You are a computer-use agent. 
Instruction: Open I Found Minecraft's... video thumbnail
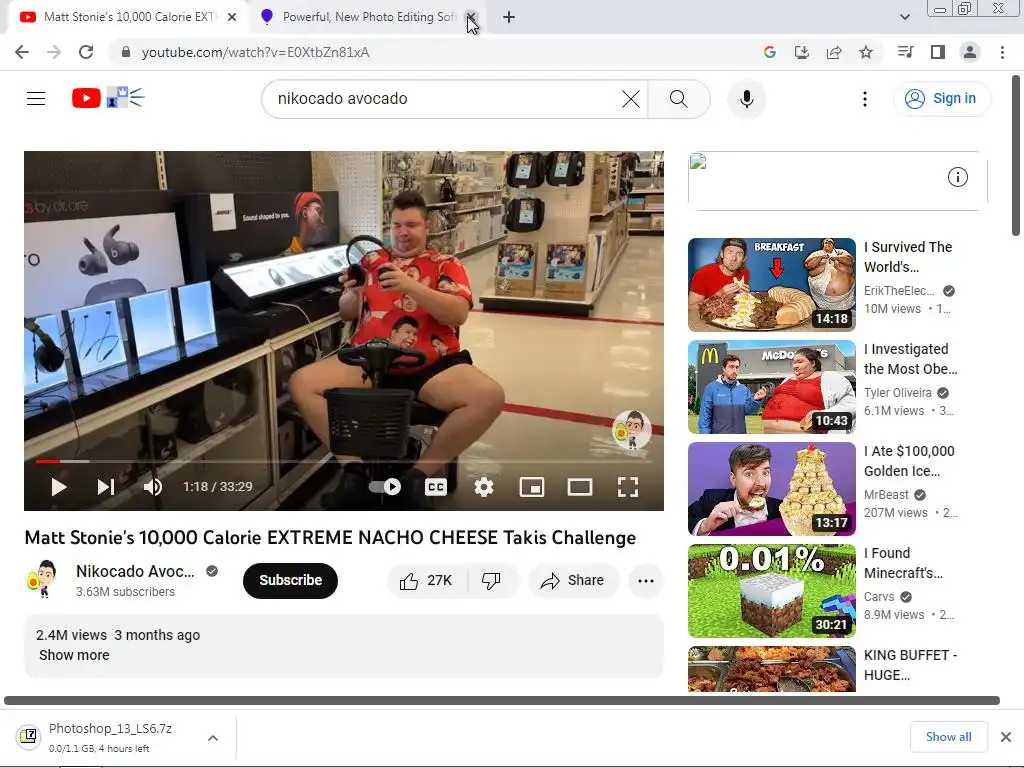point(771,591)
